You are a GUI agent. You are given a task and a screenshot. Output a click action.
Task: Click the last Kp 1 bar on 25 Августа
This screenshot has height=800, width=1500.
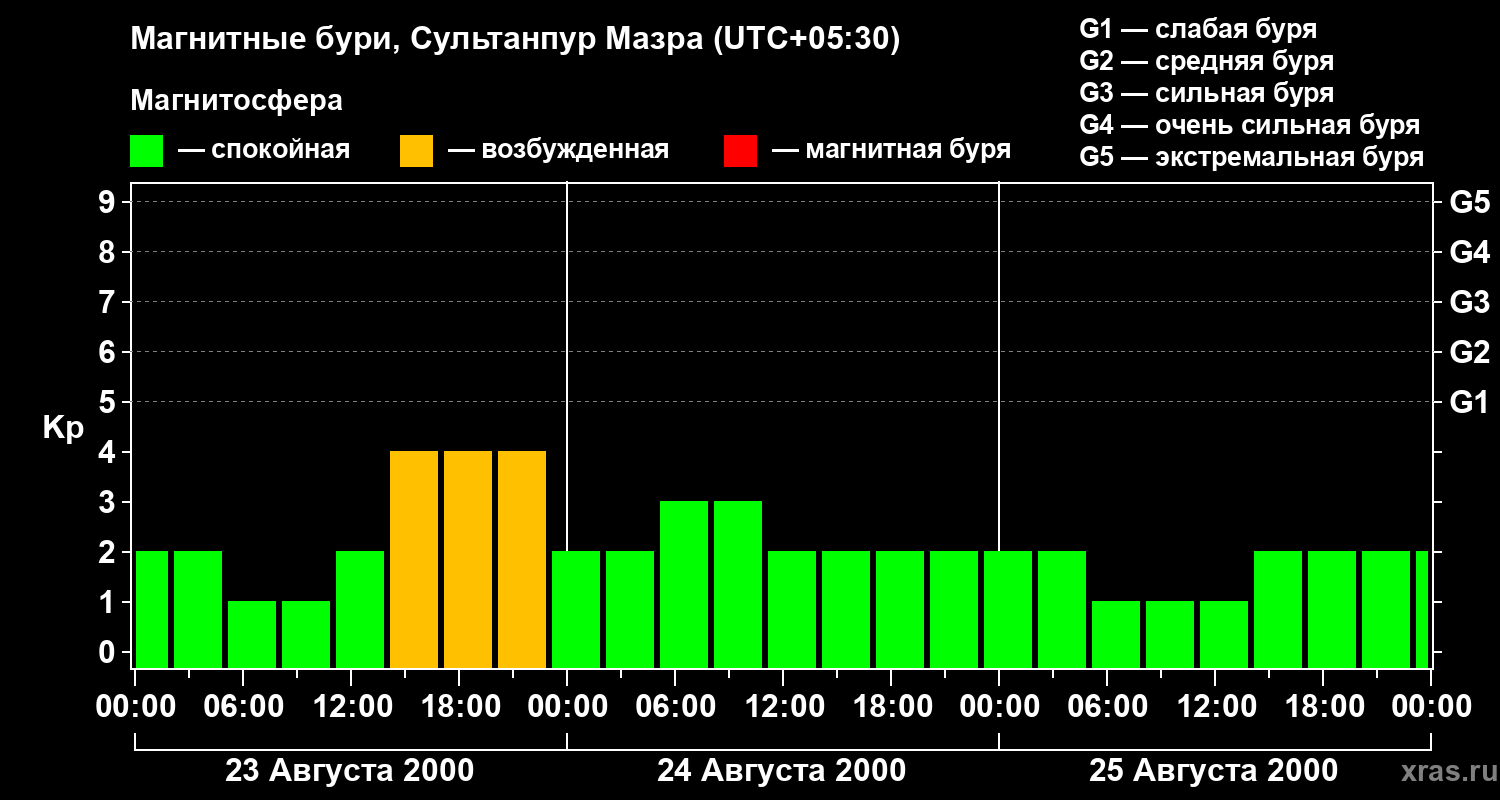click(1224, 634)
